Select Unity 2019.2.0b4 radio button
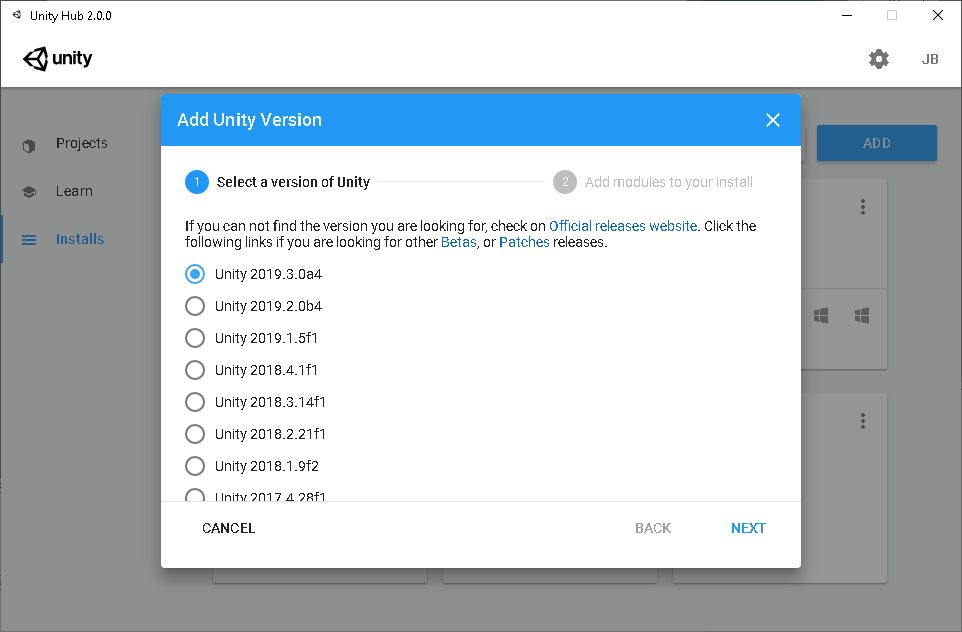This screenshot has width=962, height=632. click(x=195, y=306)
